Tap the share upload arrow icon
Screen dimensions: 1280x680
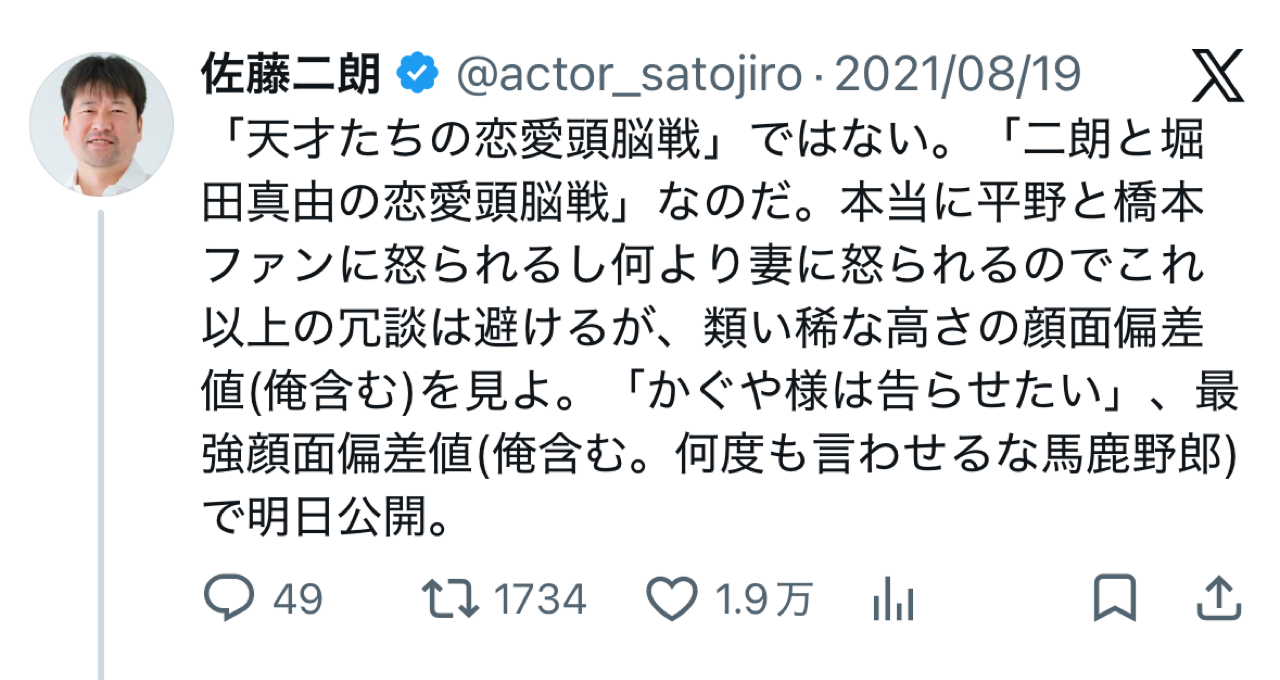point(1219,599)
